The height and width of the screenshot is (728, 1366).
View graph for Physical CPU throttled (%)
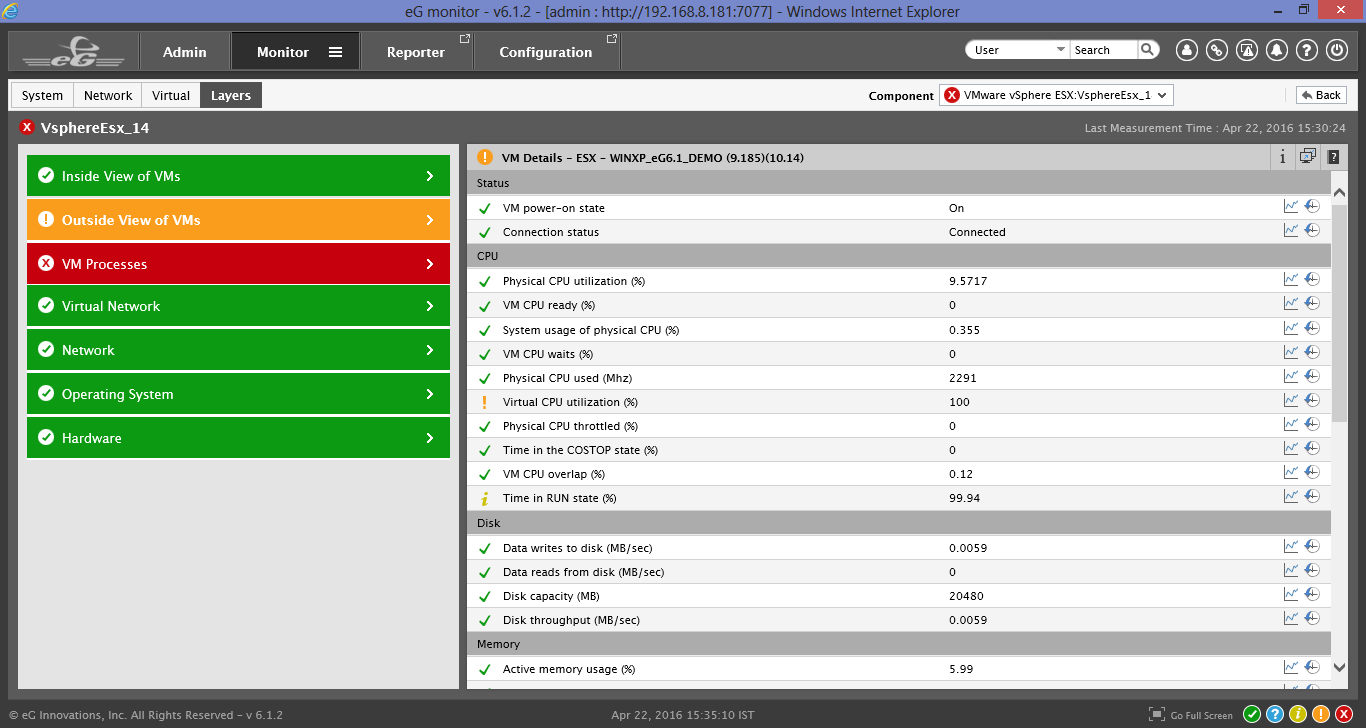[x=1291, y=424]
